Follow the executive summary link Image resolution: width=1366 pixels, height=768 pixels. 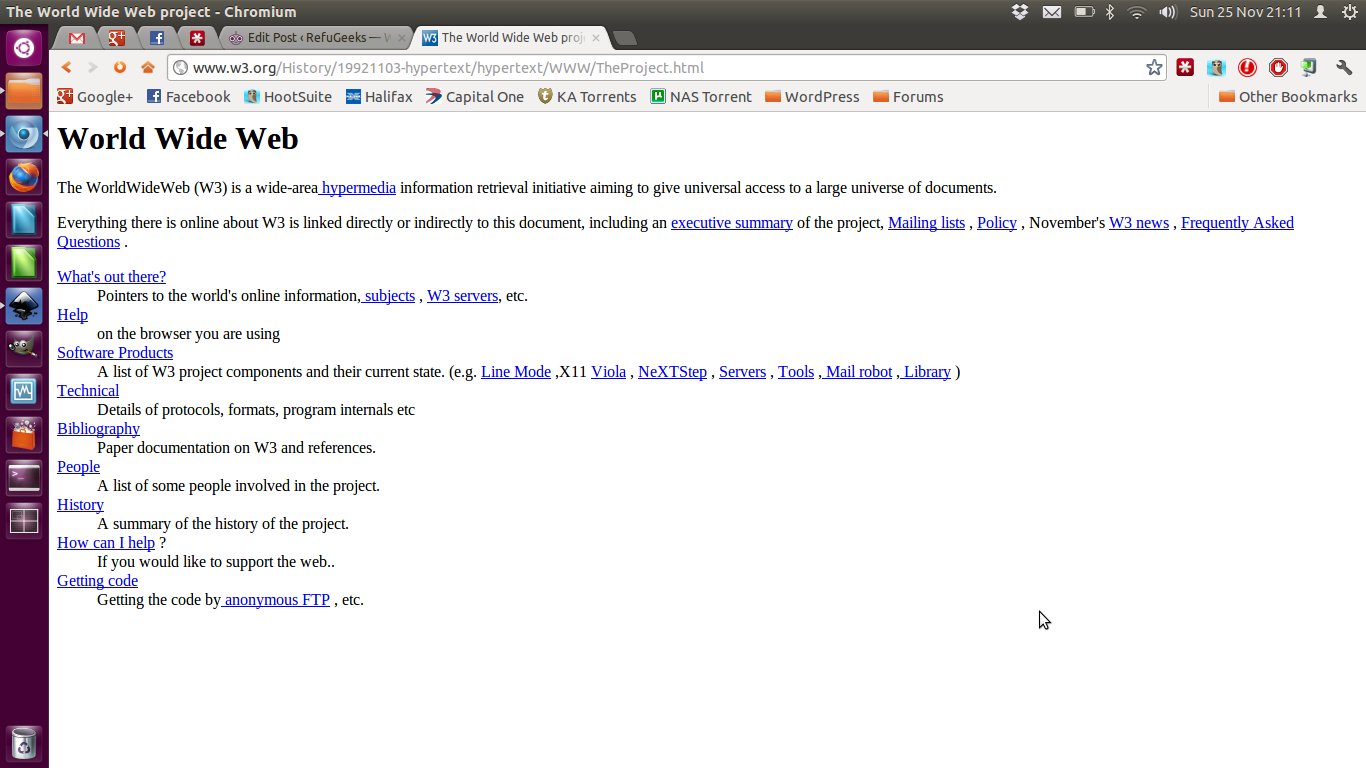click(x=731, y=223)
